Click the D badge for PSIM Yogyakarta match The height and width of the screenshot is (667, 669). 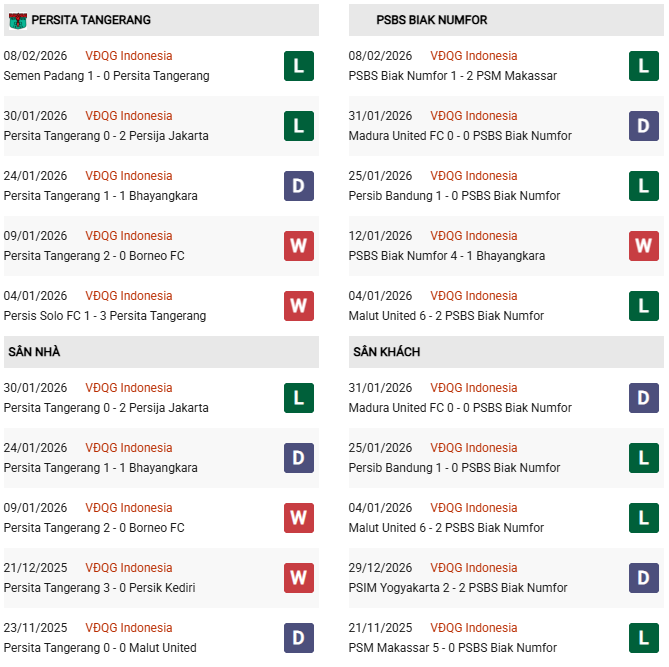coord(643,578)
